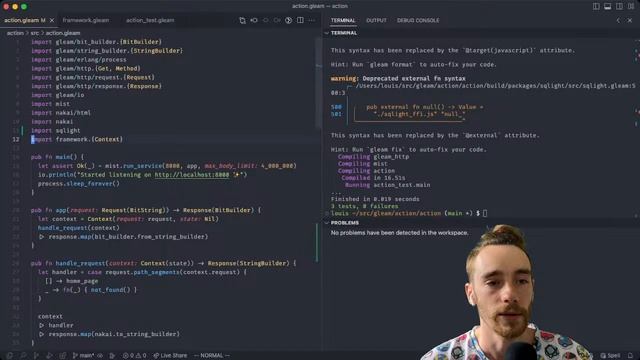The height and width of the screenshot is (360, 640).
Task: Open the compare changes icon in editor toolbar
Action: point(242,20)
